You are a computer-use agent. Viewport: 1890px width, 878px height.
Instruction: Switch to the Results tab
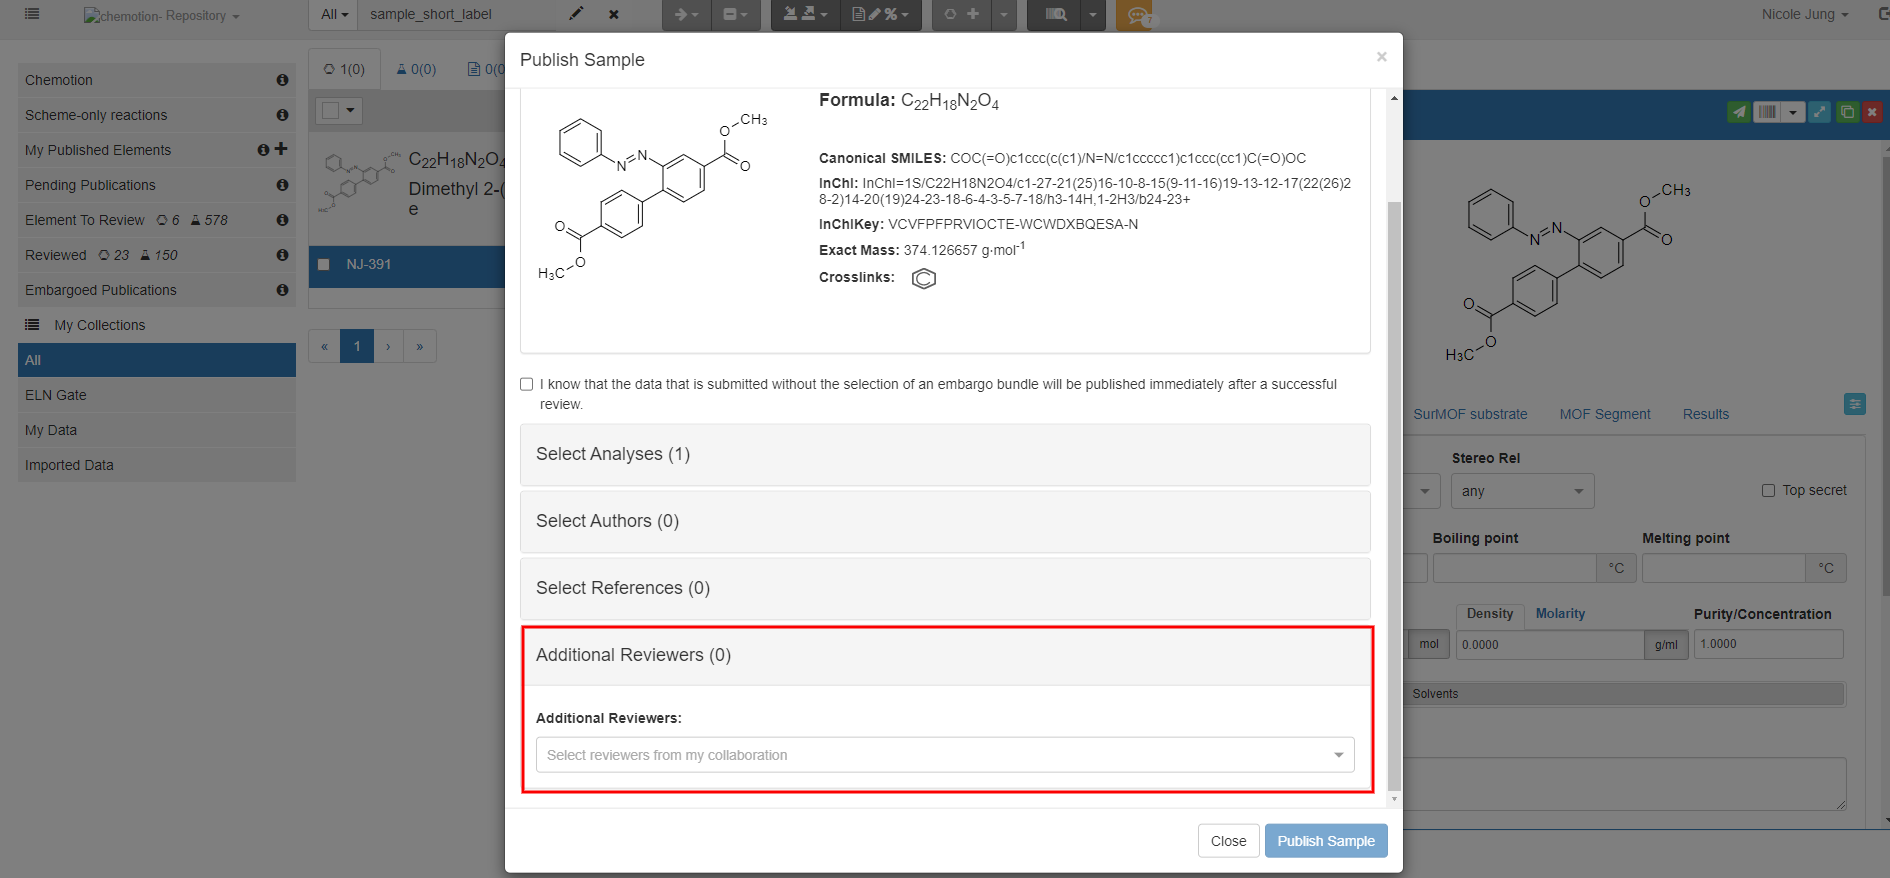(1705, 414)
